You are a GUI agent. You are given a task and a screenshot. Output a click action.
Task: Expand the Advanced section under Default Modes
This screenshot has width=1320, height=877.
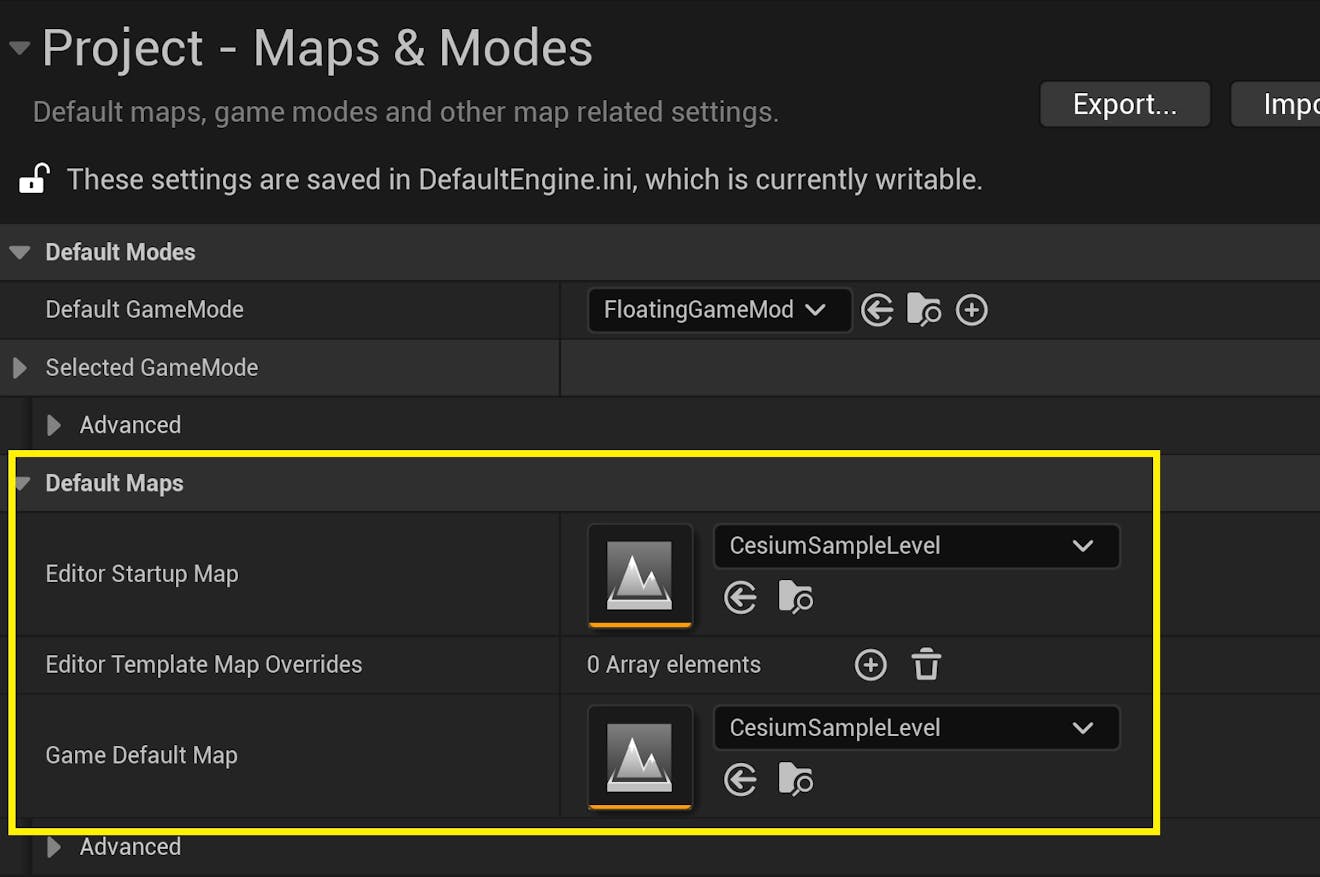tap(53, 425)
